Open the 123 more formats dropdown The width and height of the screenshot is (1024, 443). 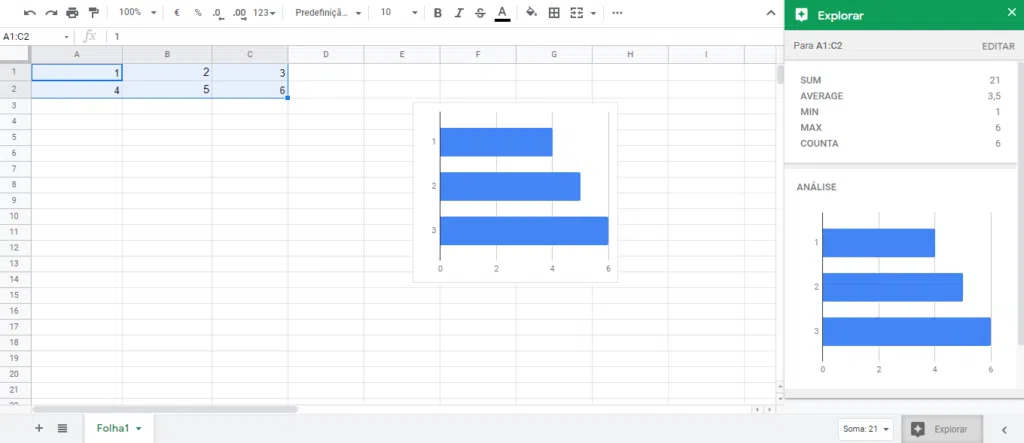[x=264, y=12]
